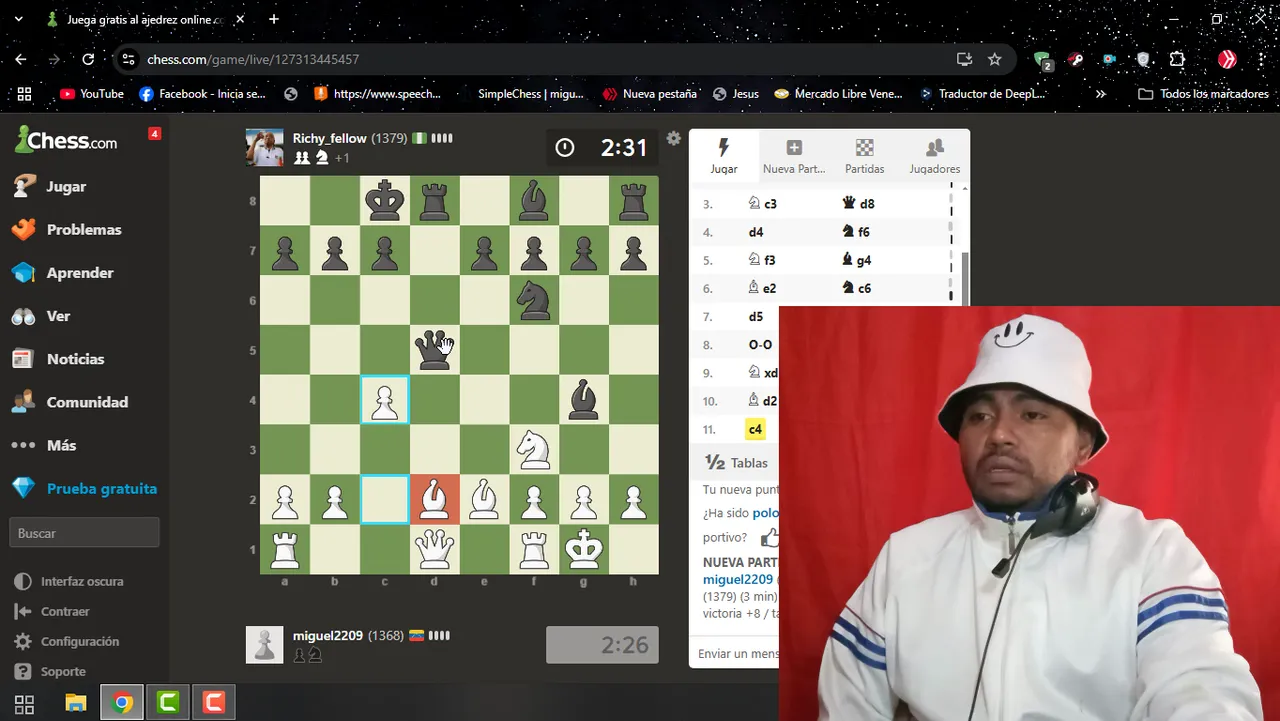Click the install app icon in the address bar
The image size is (1280, 721).
click(x=964, y=59)
